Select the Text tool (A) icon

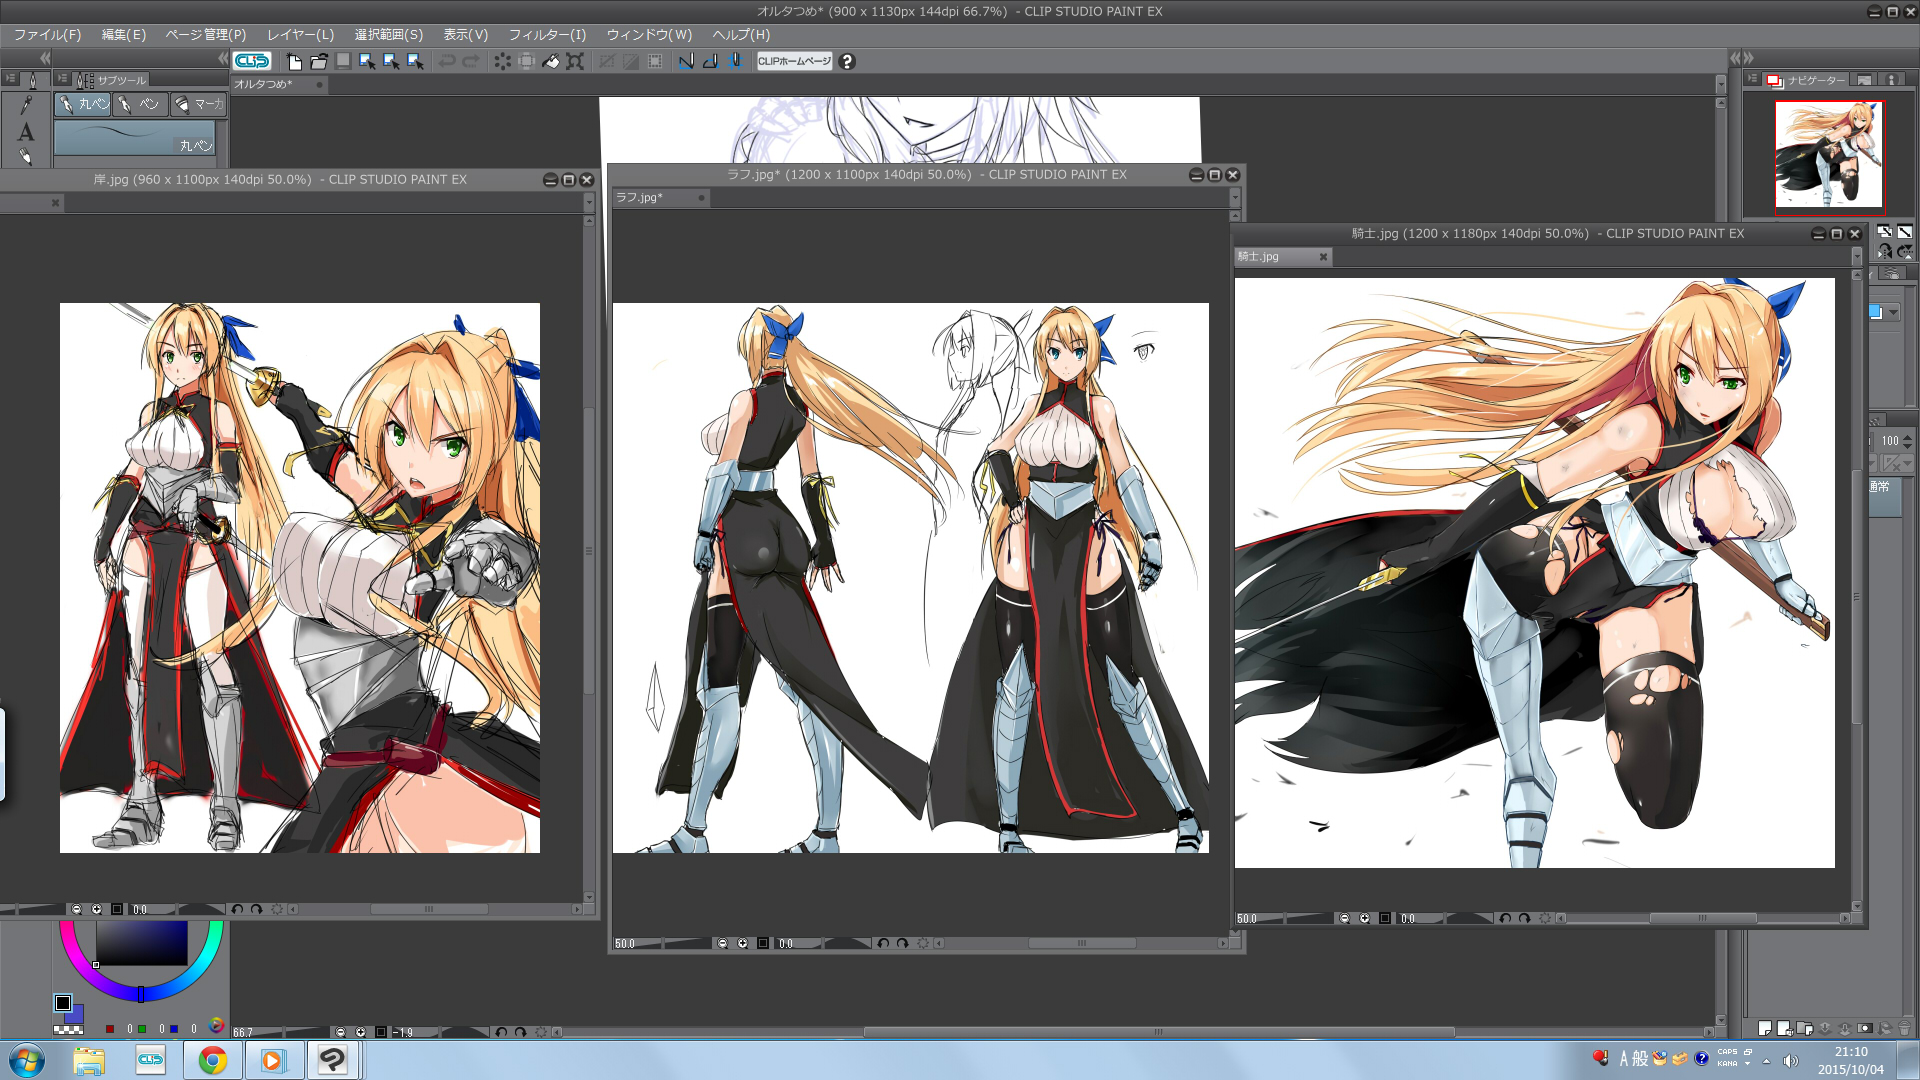[x=26, y=132]
